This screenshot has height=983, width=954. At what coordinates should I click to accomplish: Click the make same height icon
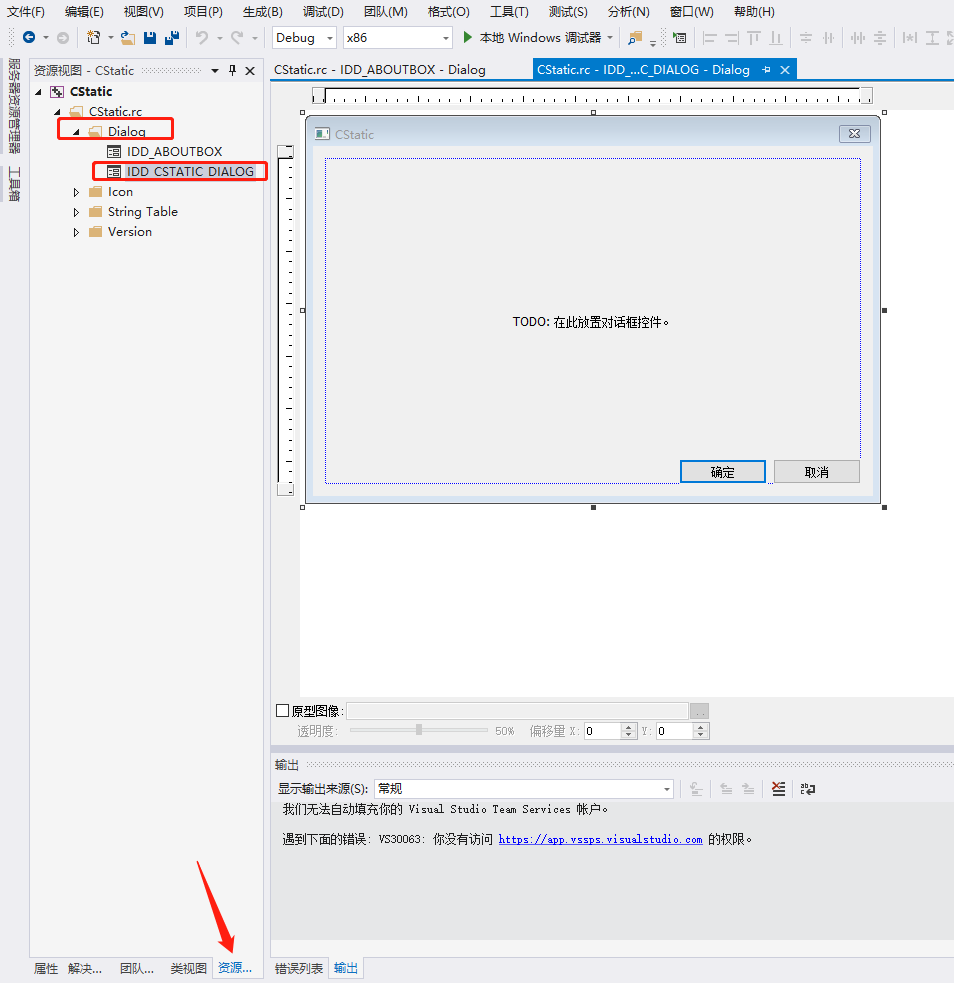(933, 38)
